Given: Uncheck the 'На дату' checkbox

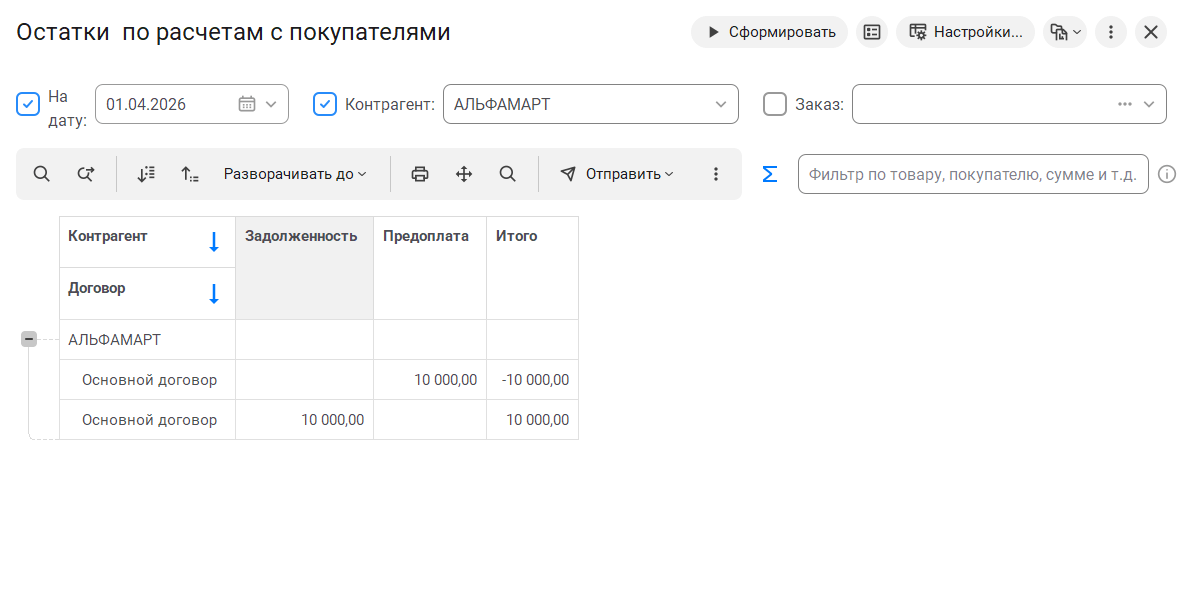Looking at the screenshot, I should (28, 104).
